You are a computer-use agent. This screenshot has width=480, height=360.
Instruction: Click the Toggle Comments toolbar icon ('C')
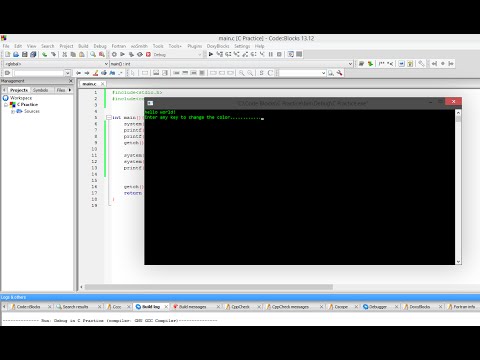(x=270, y=73)
